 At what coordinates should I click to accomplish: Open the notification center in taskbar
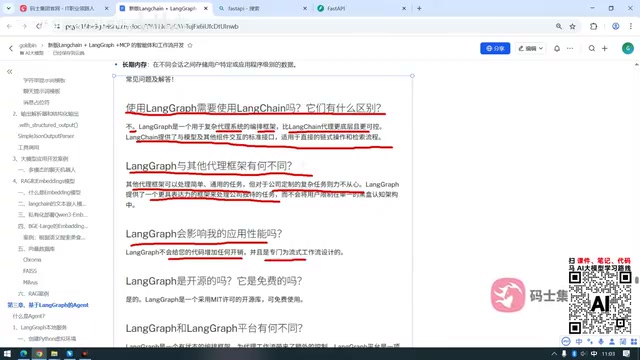(627, 353)
